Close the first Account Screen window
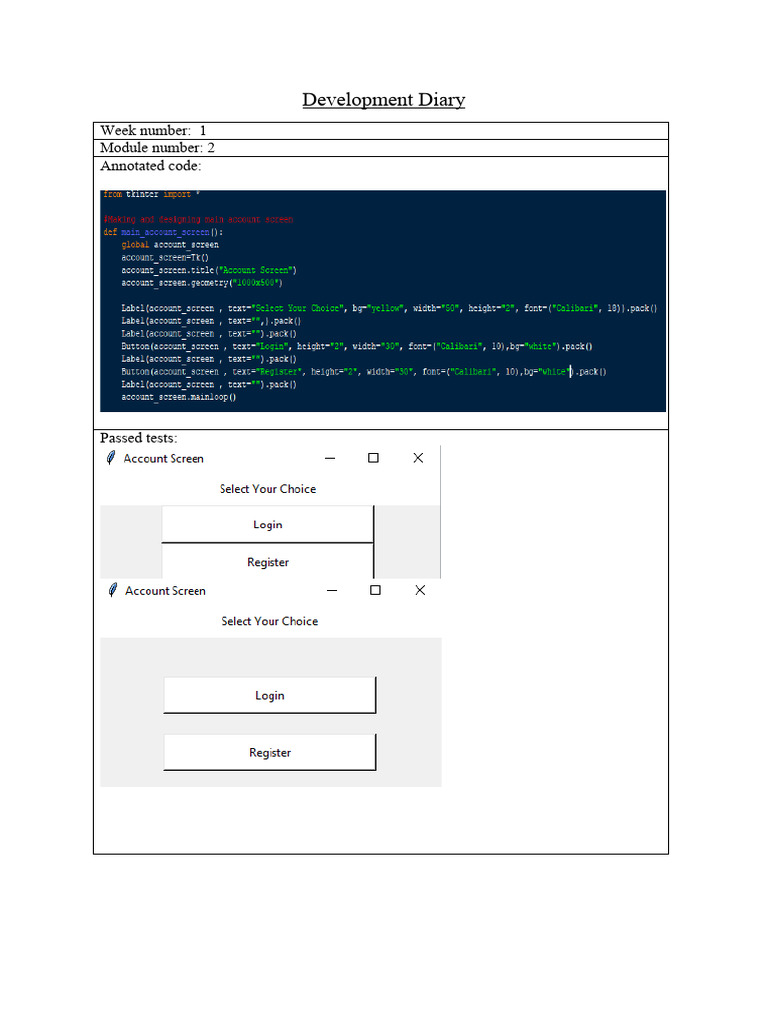Viewport: 768px width, 1024px height. 418,458
